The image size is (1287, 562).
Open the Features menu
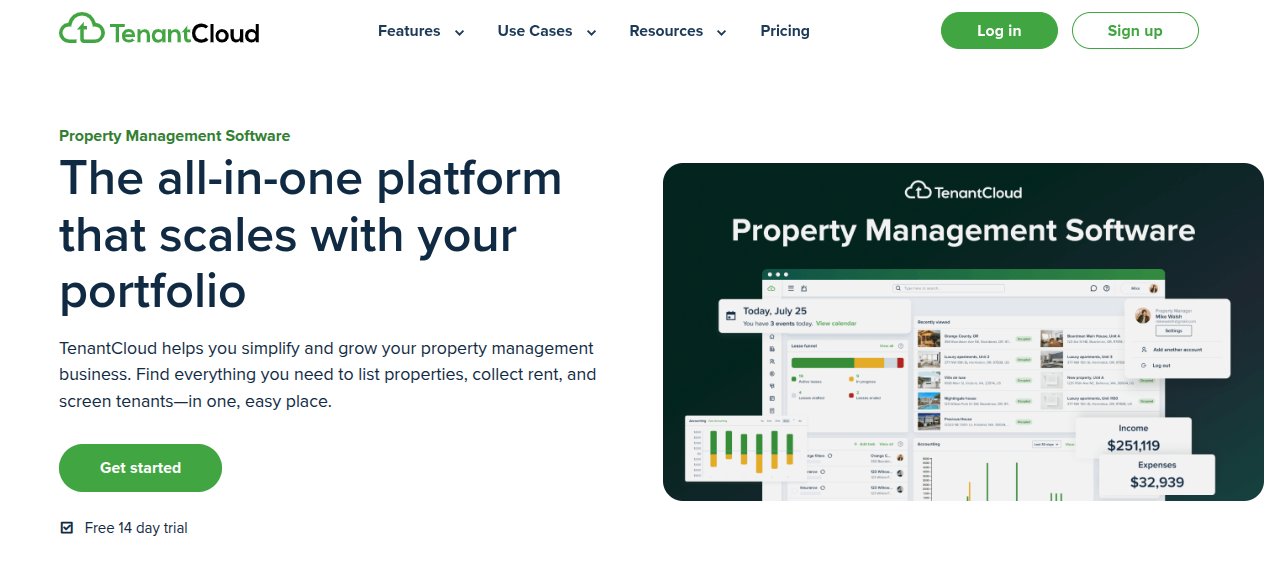pos(409,31)
